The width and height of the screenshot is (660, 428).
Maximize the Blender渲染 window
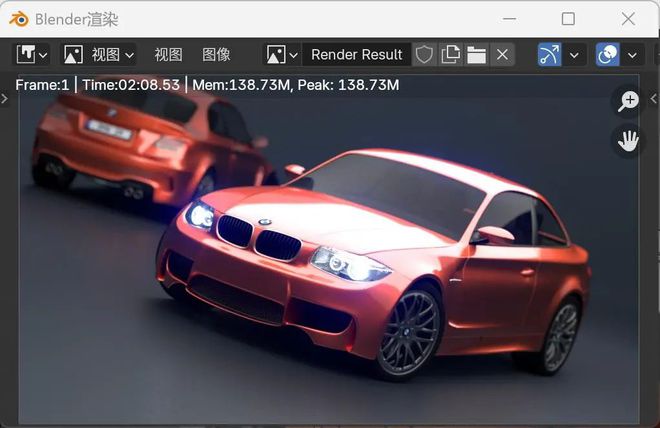tap(568, 19)
